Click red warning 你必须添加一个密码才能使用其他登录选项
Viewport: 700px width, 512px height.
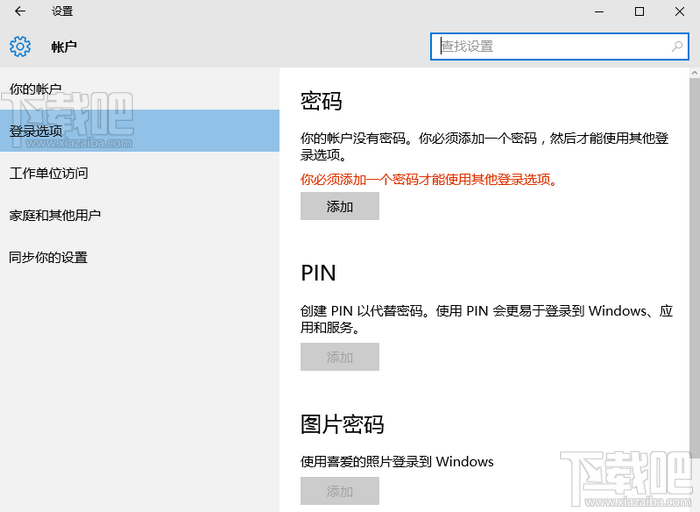[429, 179]
